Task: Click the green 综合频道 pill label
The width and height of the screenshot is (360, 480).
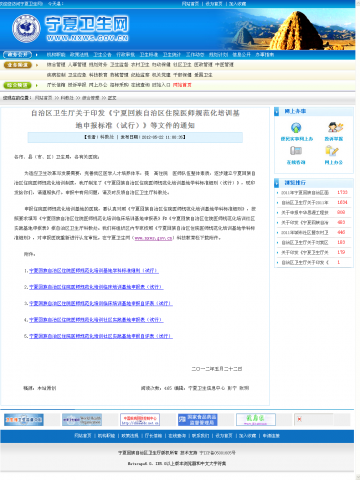Action: 18,85
